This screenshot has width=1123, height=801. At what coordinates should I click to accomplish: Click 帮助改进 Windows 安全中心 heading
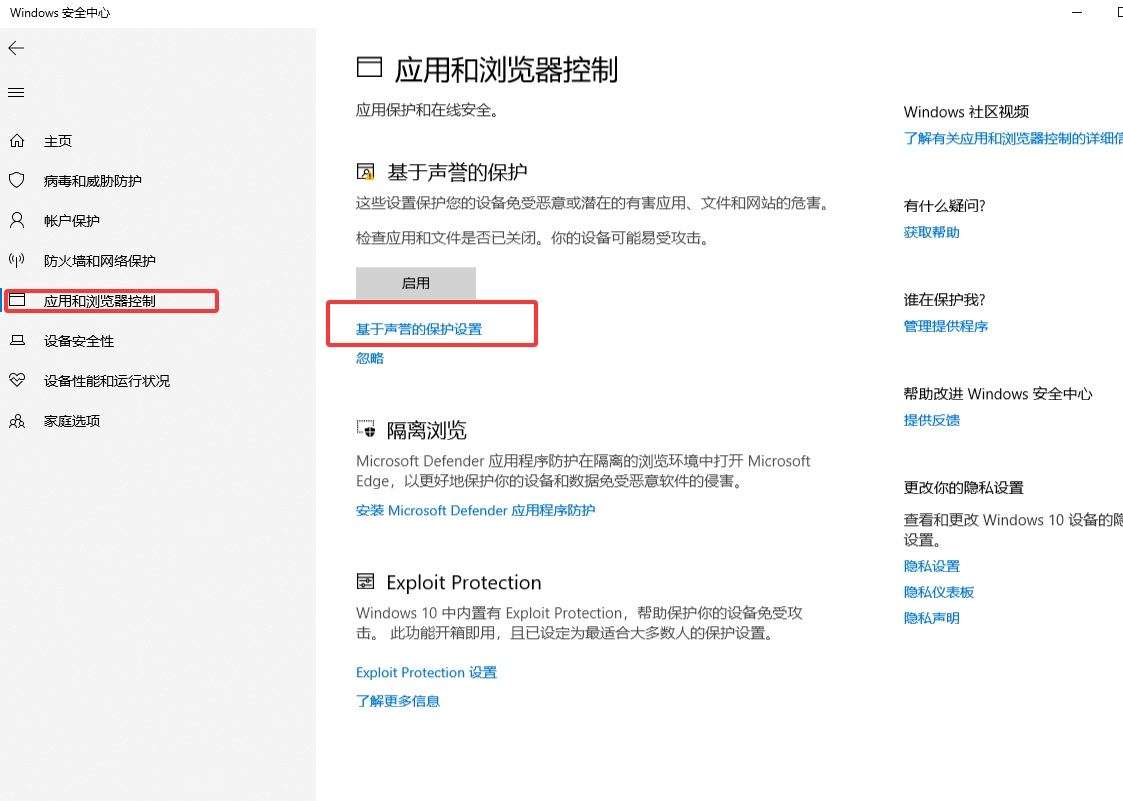[998, 393]
